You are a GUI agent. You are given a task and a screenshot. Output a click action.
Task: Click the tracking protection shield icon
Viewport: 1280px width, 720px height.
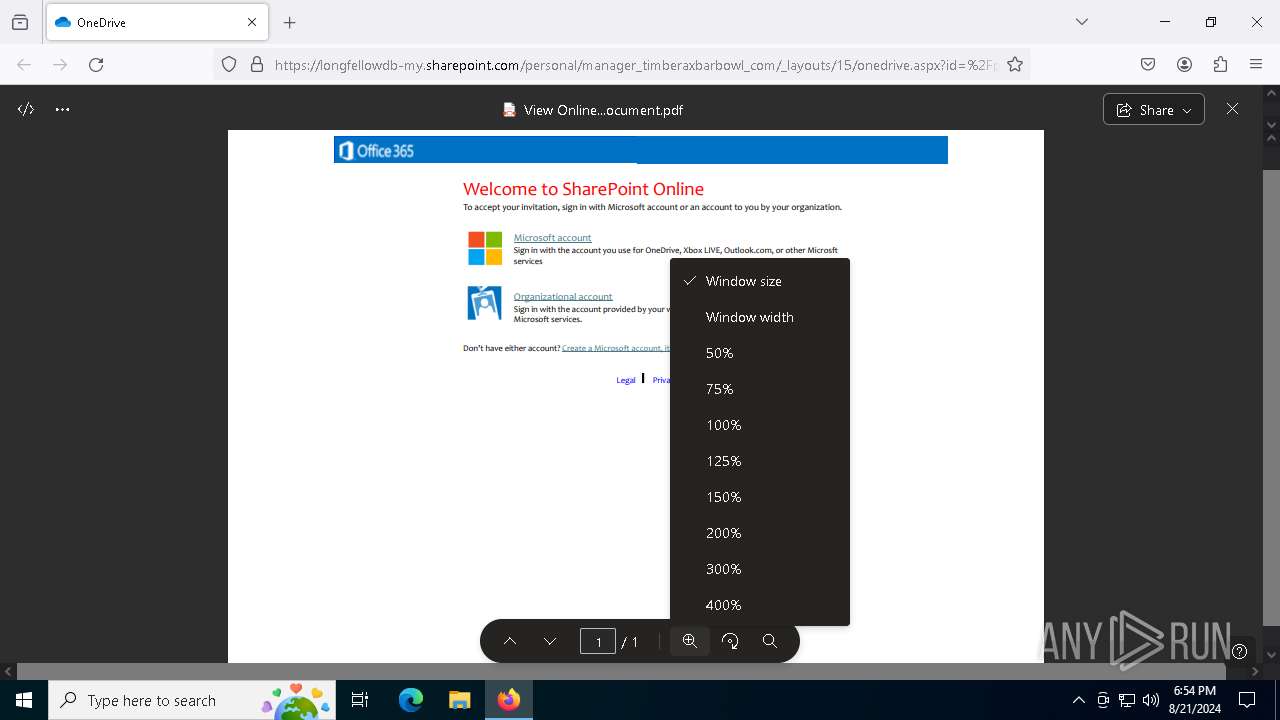[x=229, y=65]
